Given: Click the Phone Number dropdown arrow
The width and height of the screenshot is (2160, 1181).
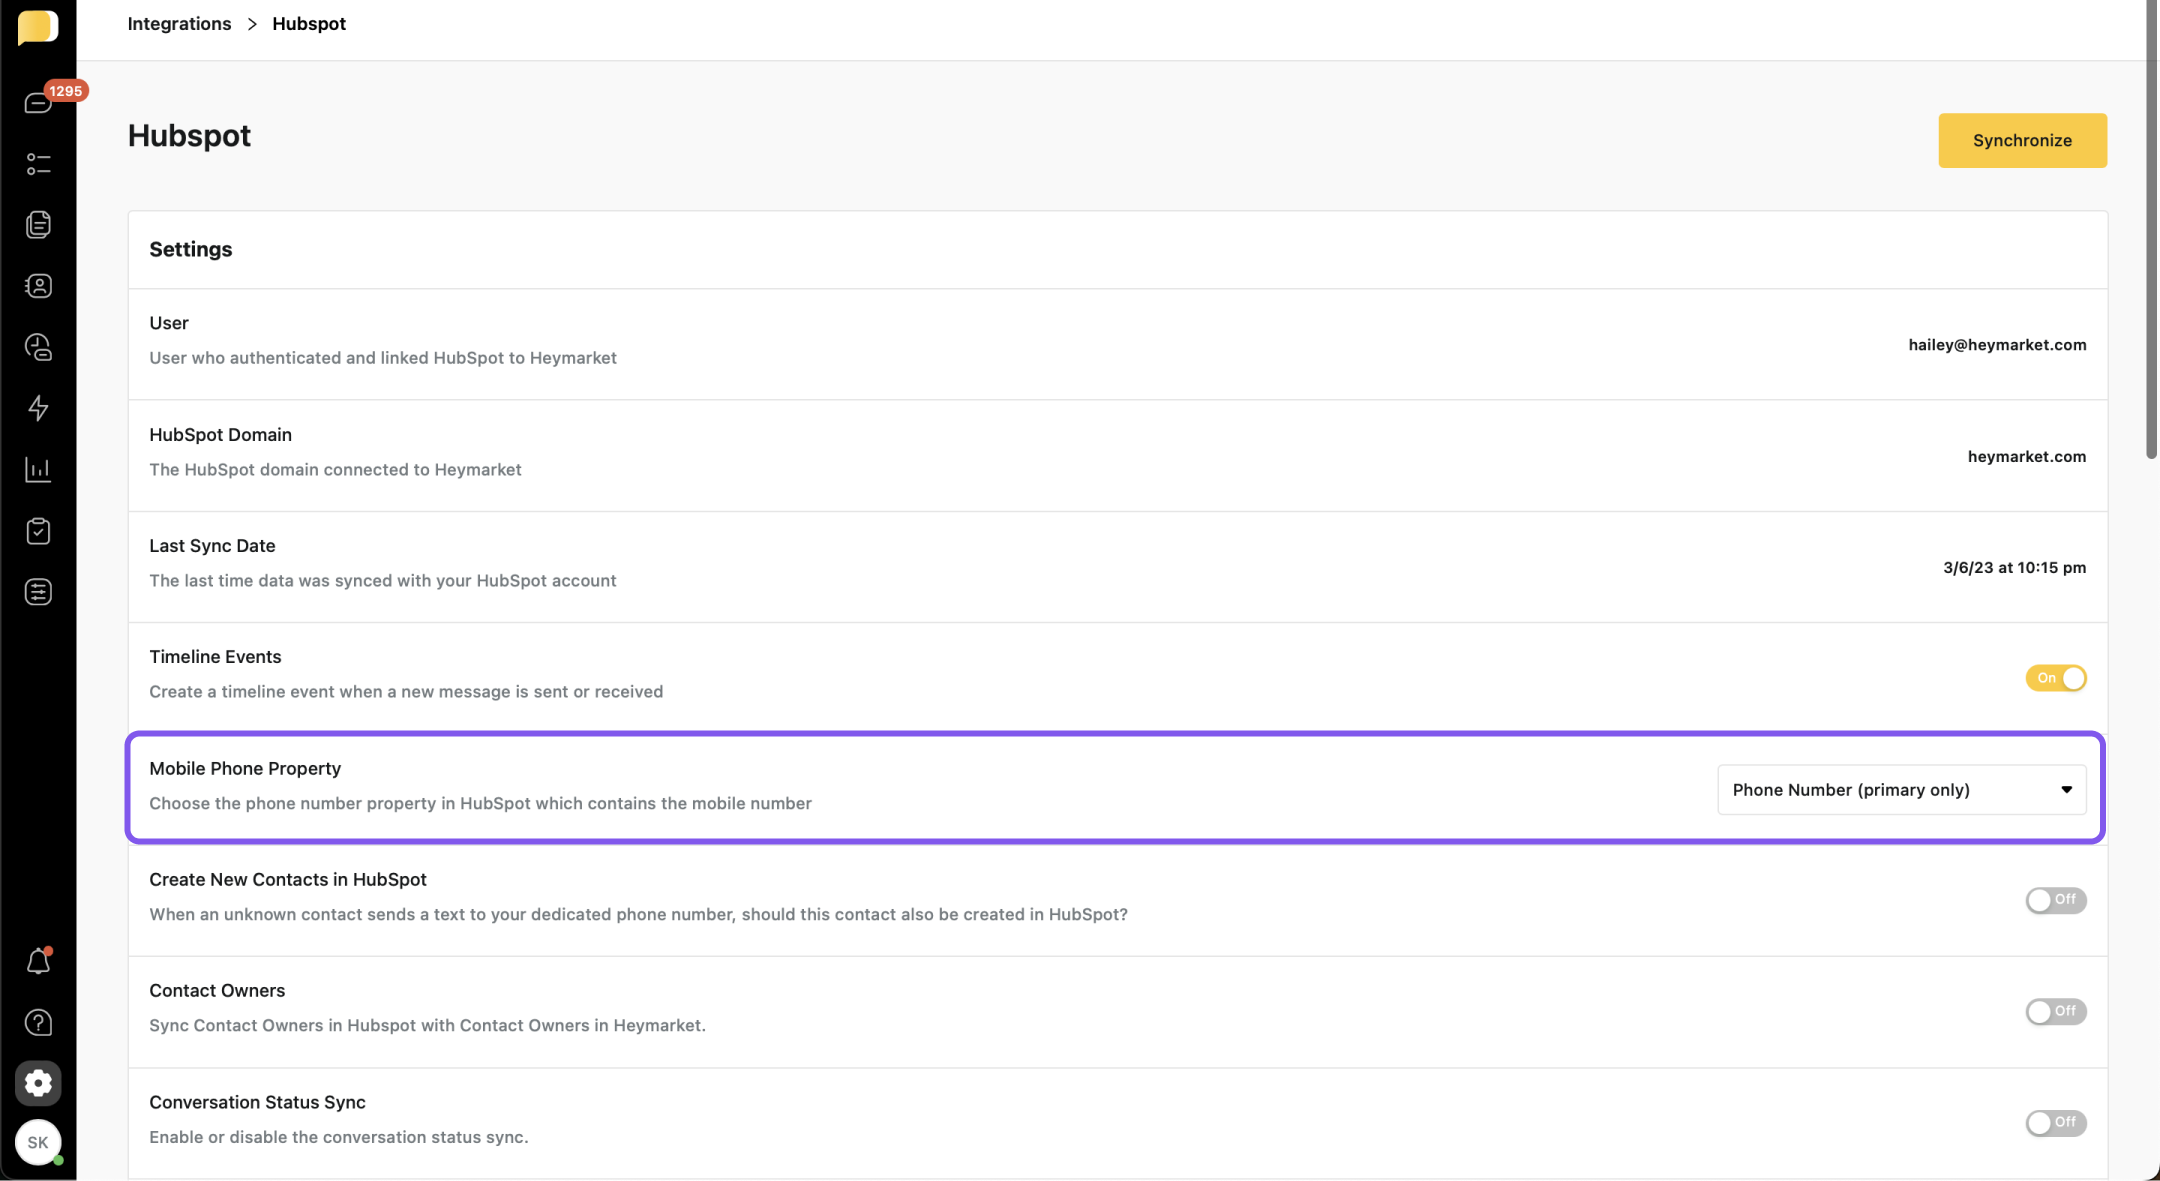Looking at the screenshot, I should (x=2066, y=790).
